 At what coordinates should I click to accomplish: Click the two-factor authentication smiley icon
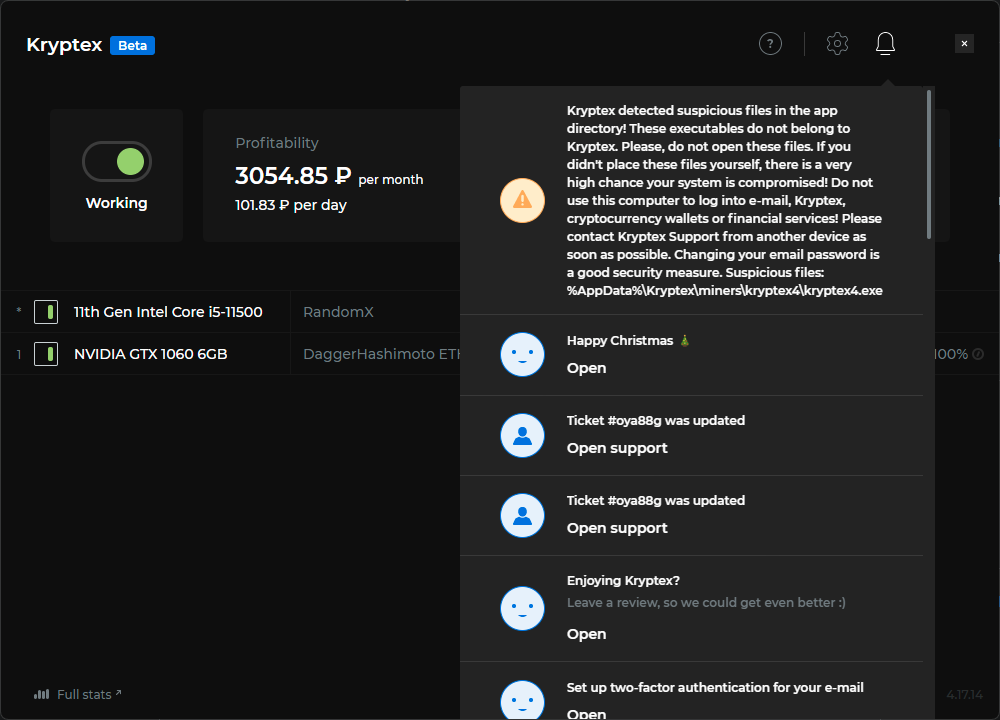point(522,700)
